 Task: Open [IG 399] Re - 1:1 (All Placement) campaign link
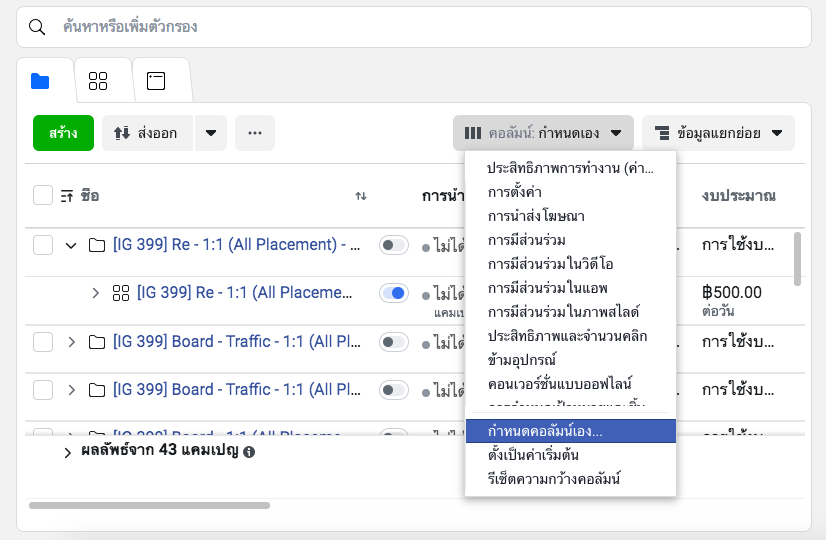pyautogui.click(x=237, y=244)
